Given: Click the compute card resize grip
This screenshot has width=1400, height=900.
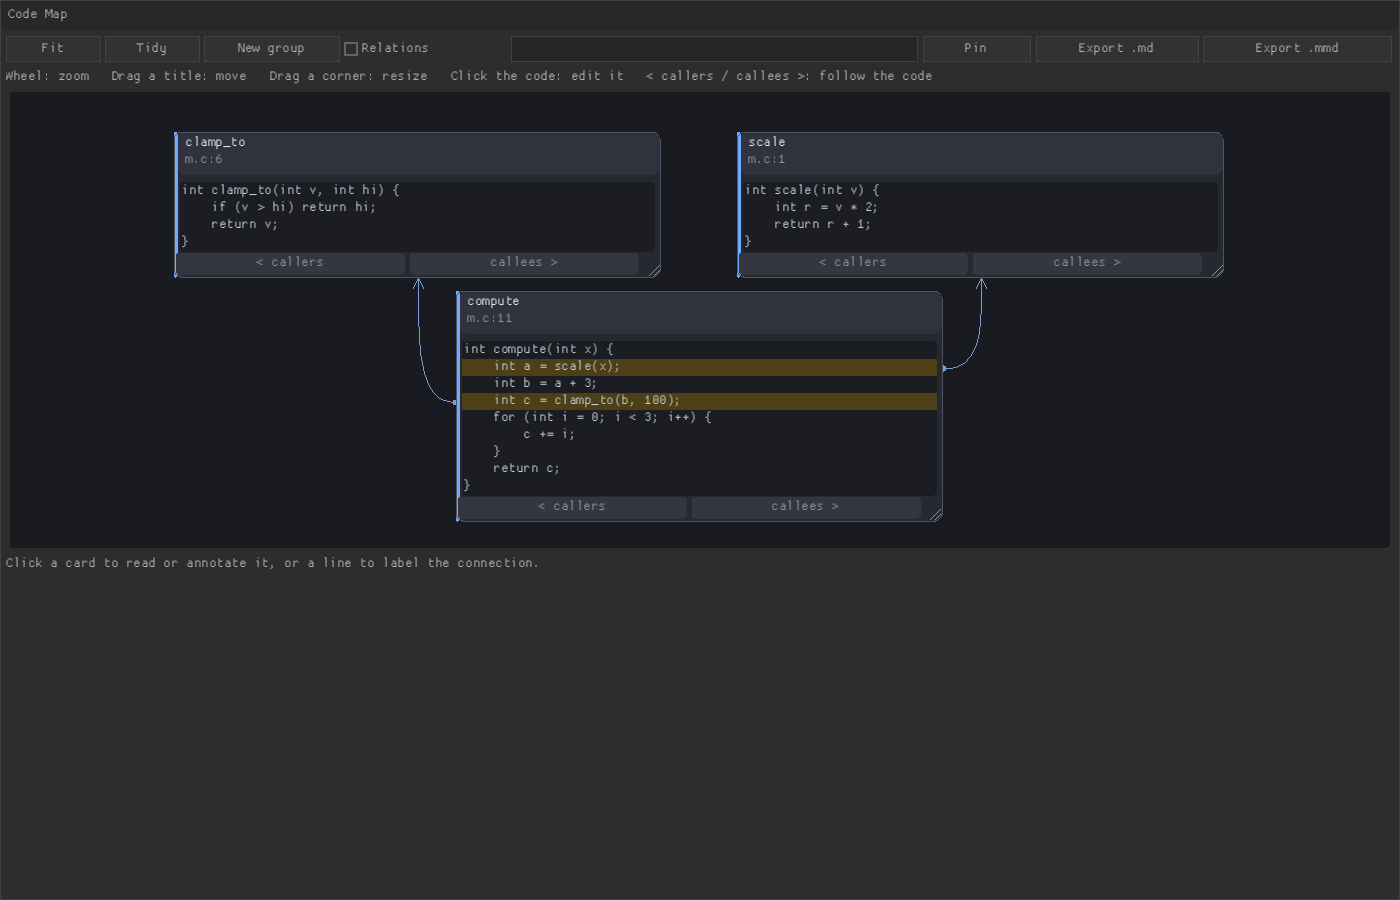Looking at the screenshot, I should pos(936,514).
